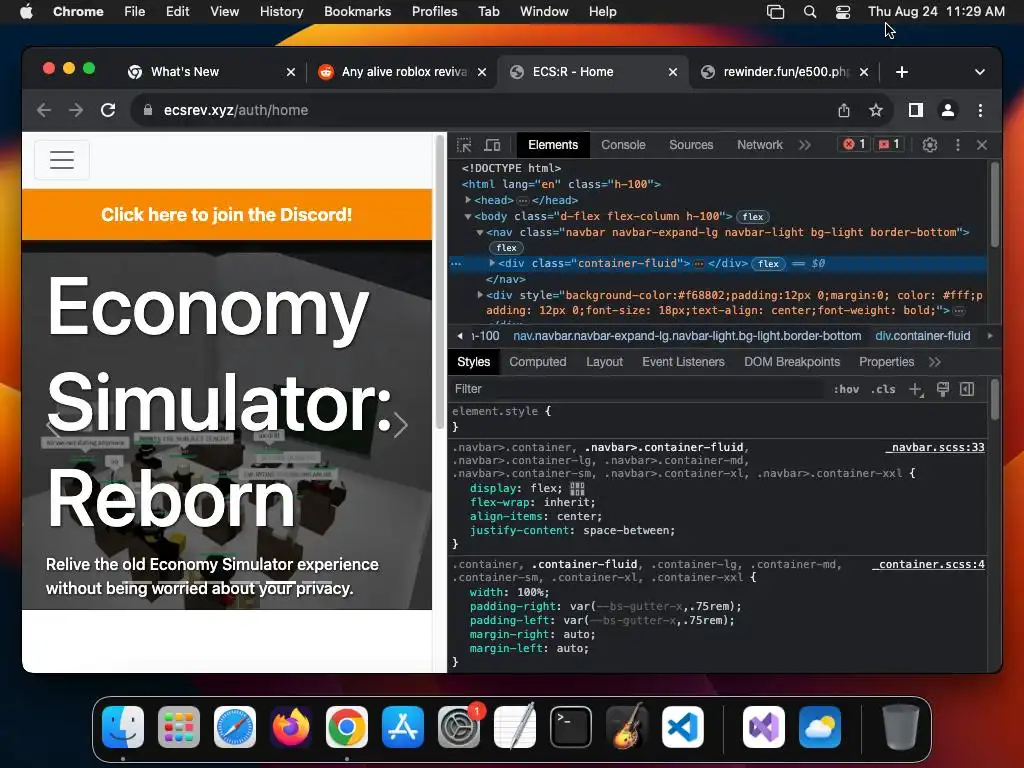Open the hamburger navbar toggler
Screen dimensions: 1024x768
click(x=62, y=160)
